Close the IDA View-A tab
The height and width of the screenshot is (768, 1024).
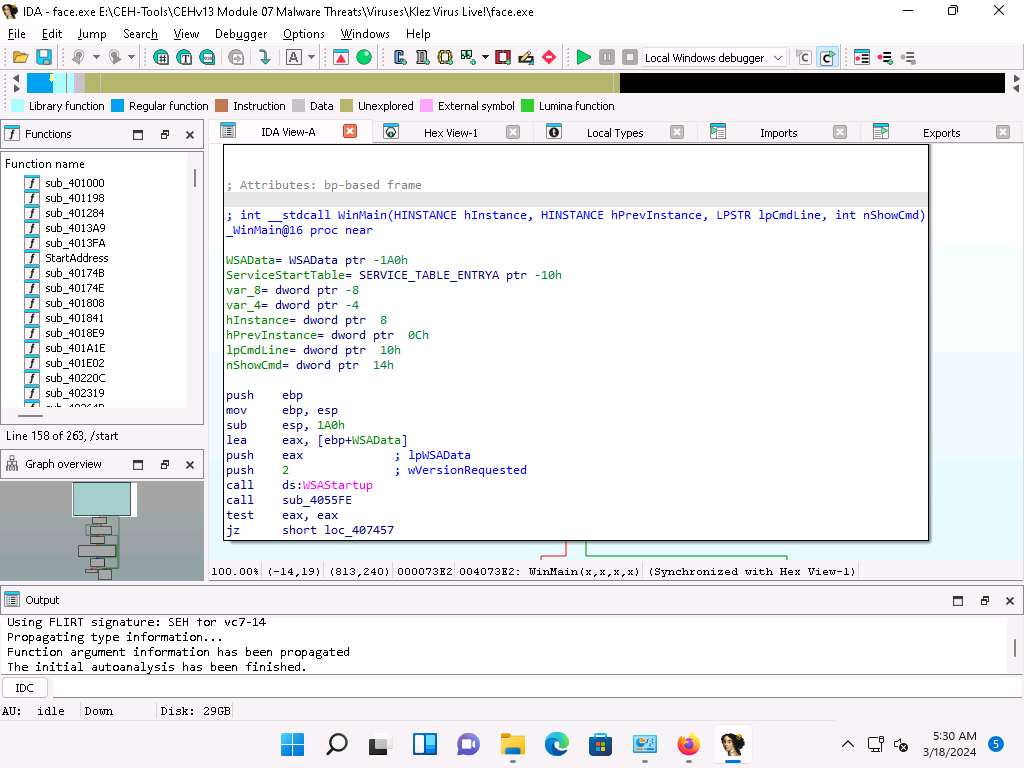point(350,131)
